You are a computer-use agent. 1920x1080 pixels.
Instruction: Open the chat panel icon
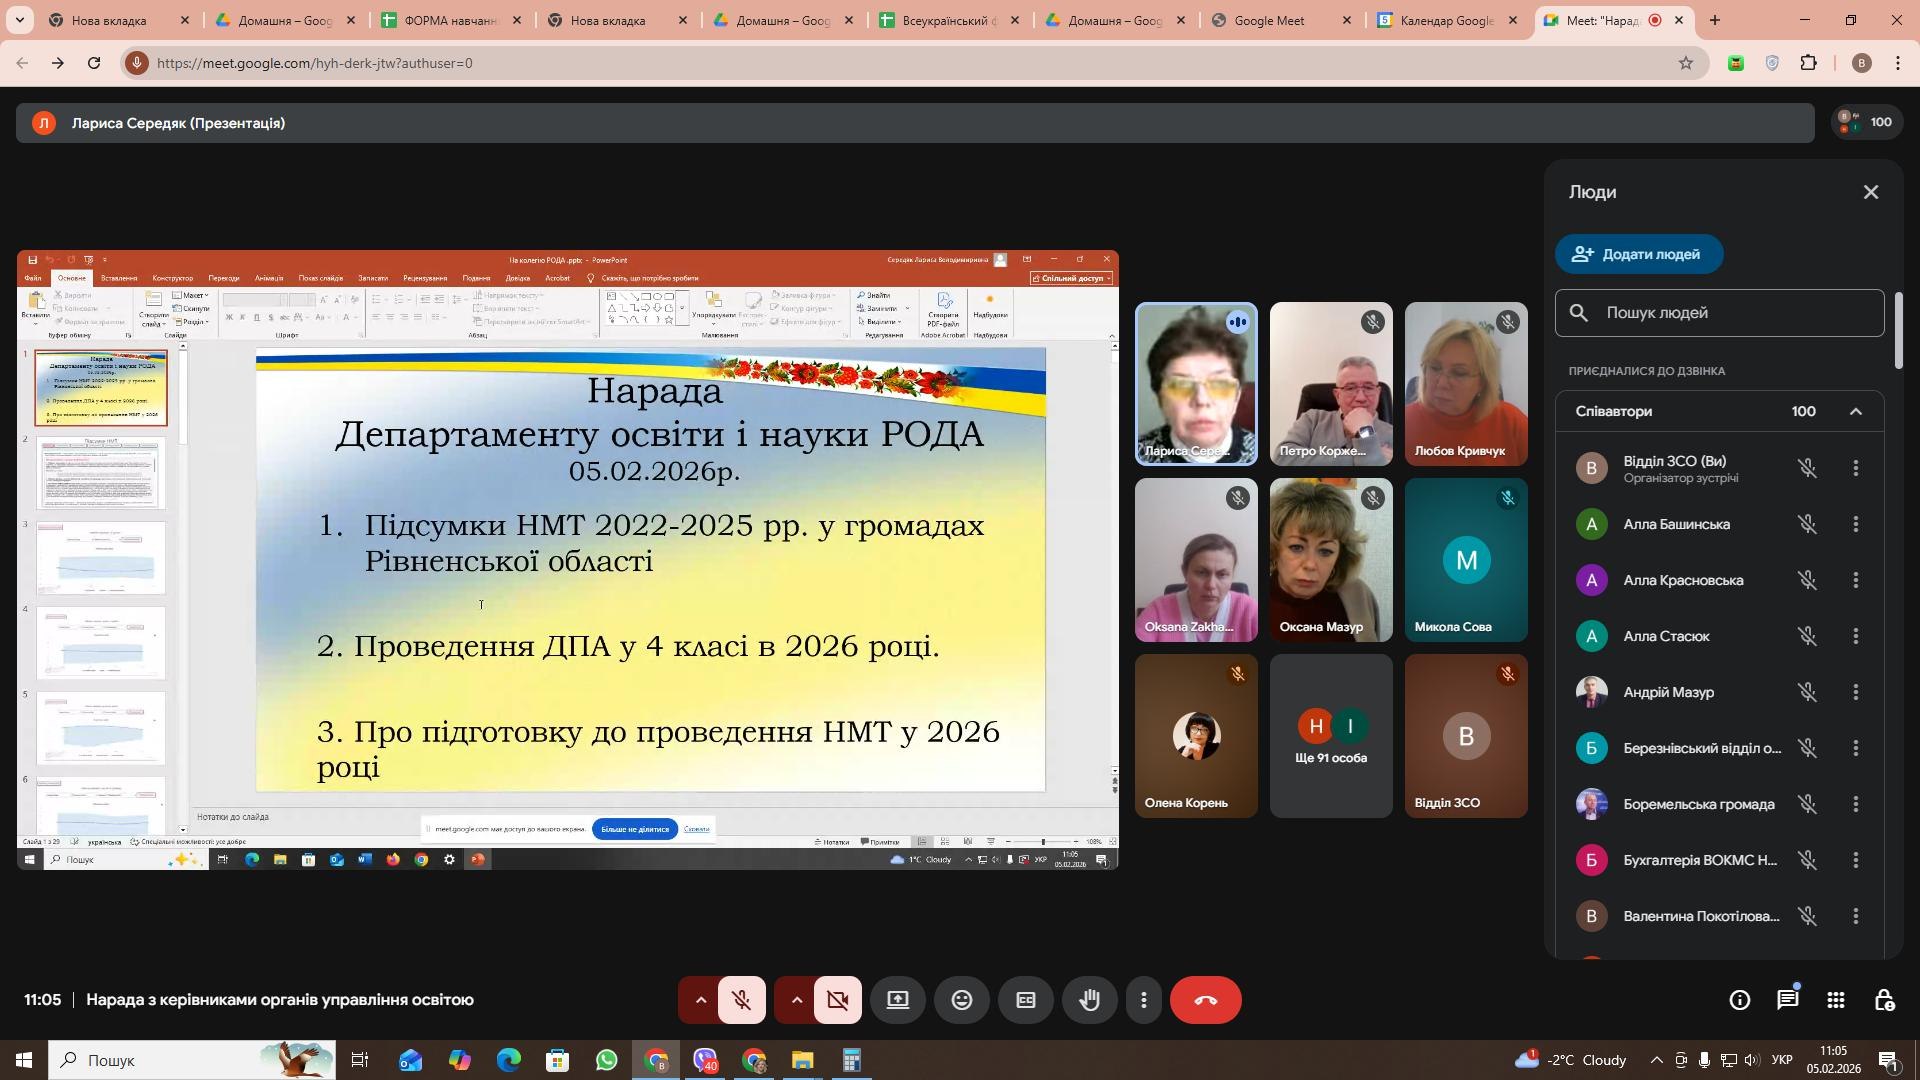coord(1788,1001)
